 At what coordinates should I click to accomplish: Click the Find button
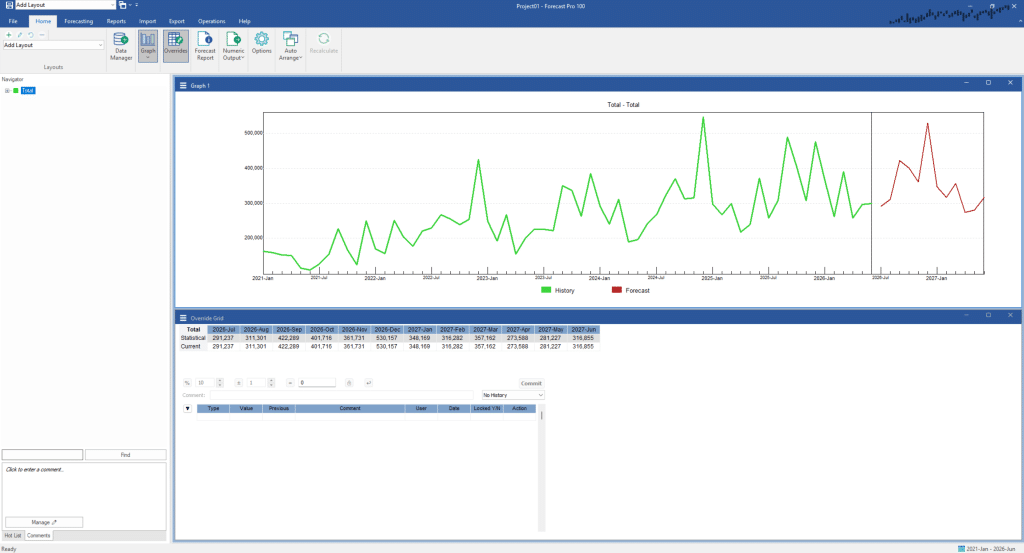(x=125, y=455)
